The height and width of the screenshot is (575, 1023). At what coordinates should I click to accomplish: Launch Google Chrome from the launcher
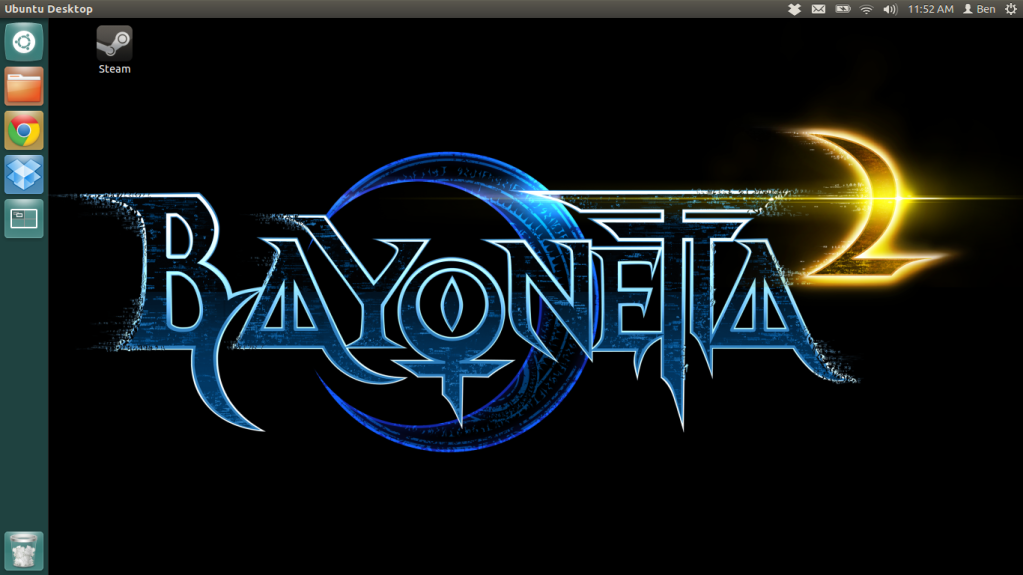click(24, 131)
